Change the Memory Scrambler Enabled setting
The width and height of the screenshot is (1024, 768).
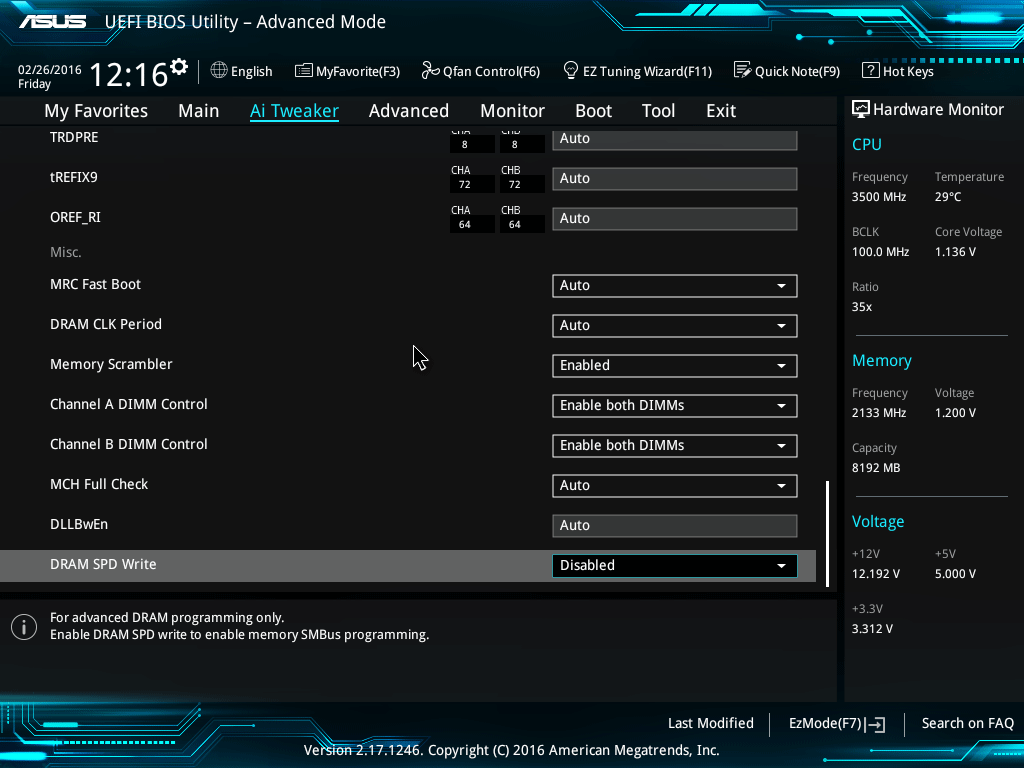point(674,366)
